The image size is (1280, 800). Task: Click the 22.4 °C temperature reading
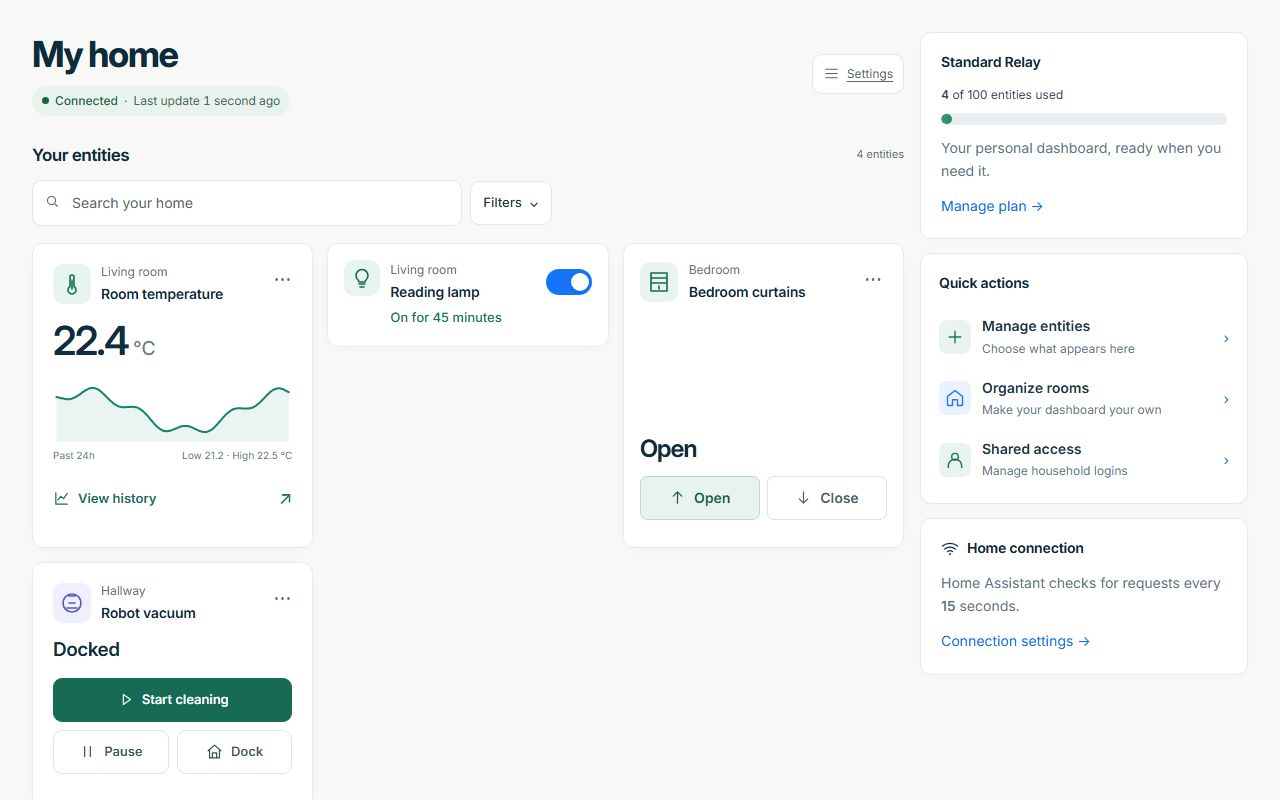click(x=104, y=342)
